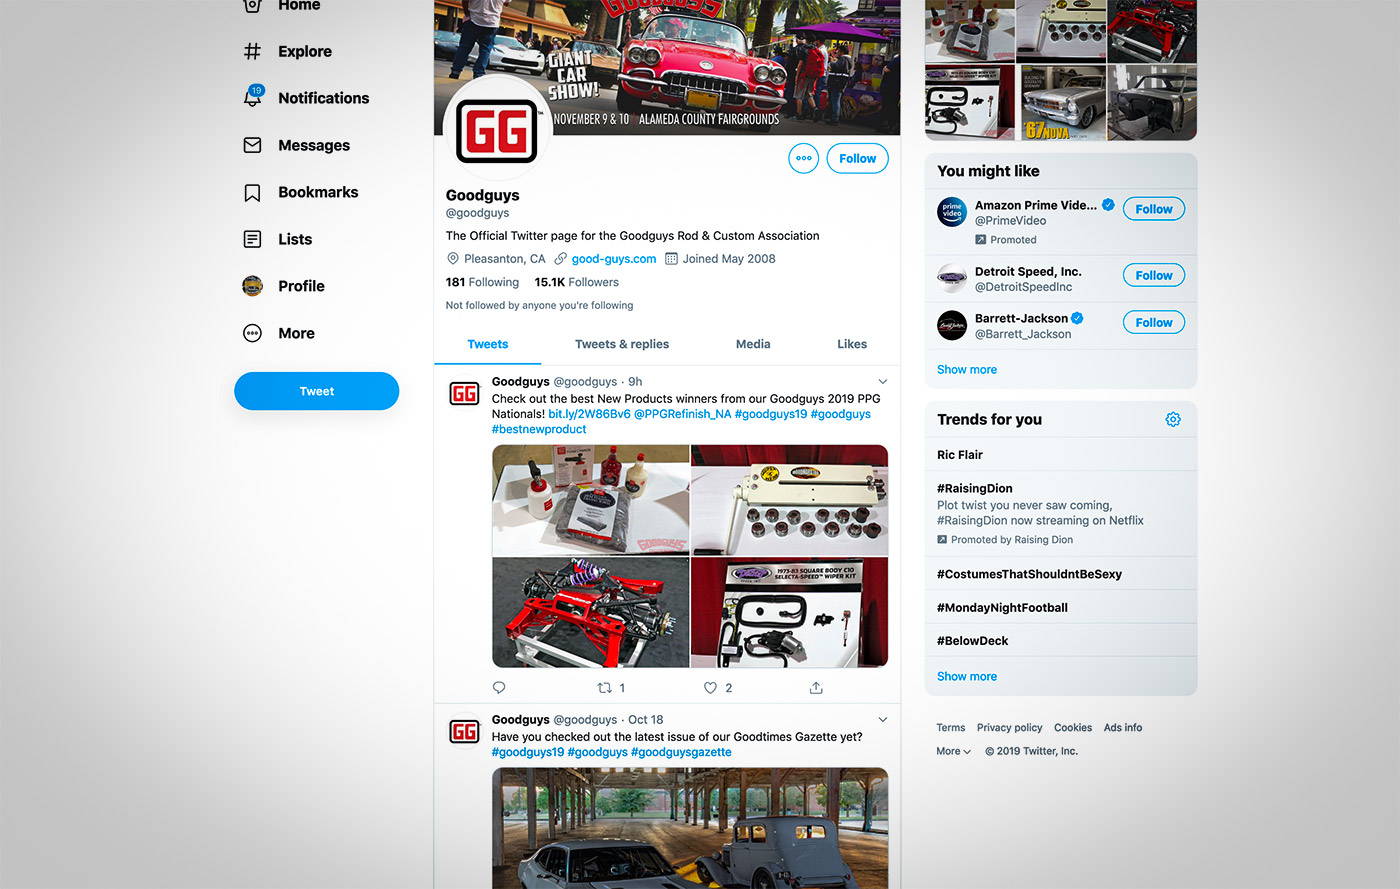Follow the Goodguys profile
Viewport: 1400px width, 889px height.
857,158
